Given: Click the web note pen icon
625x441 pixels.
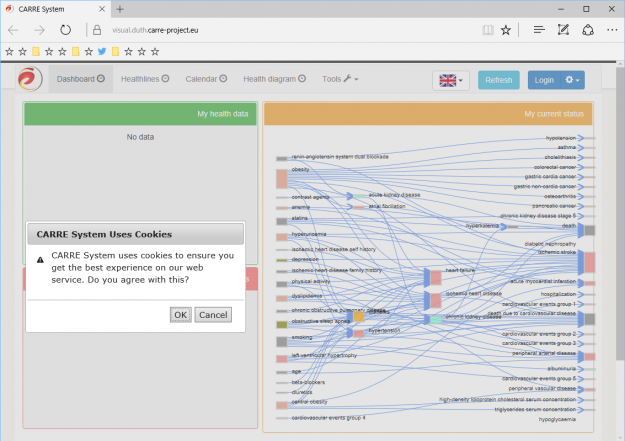Looking at the screenshot, I should coord(563,30).
